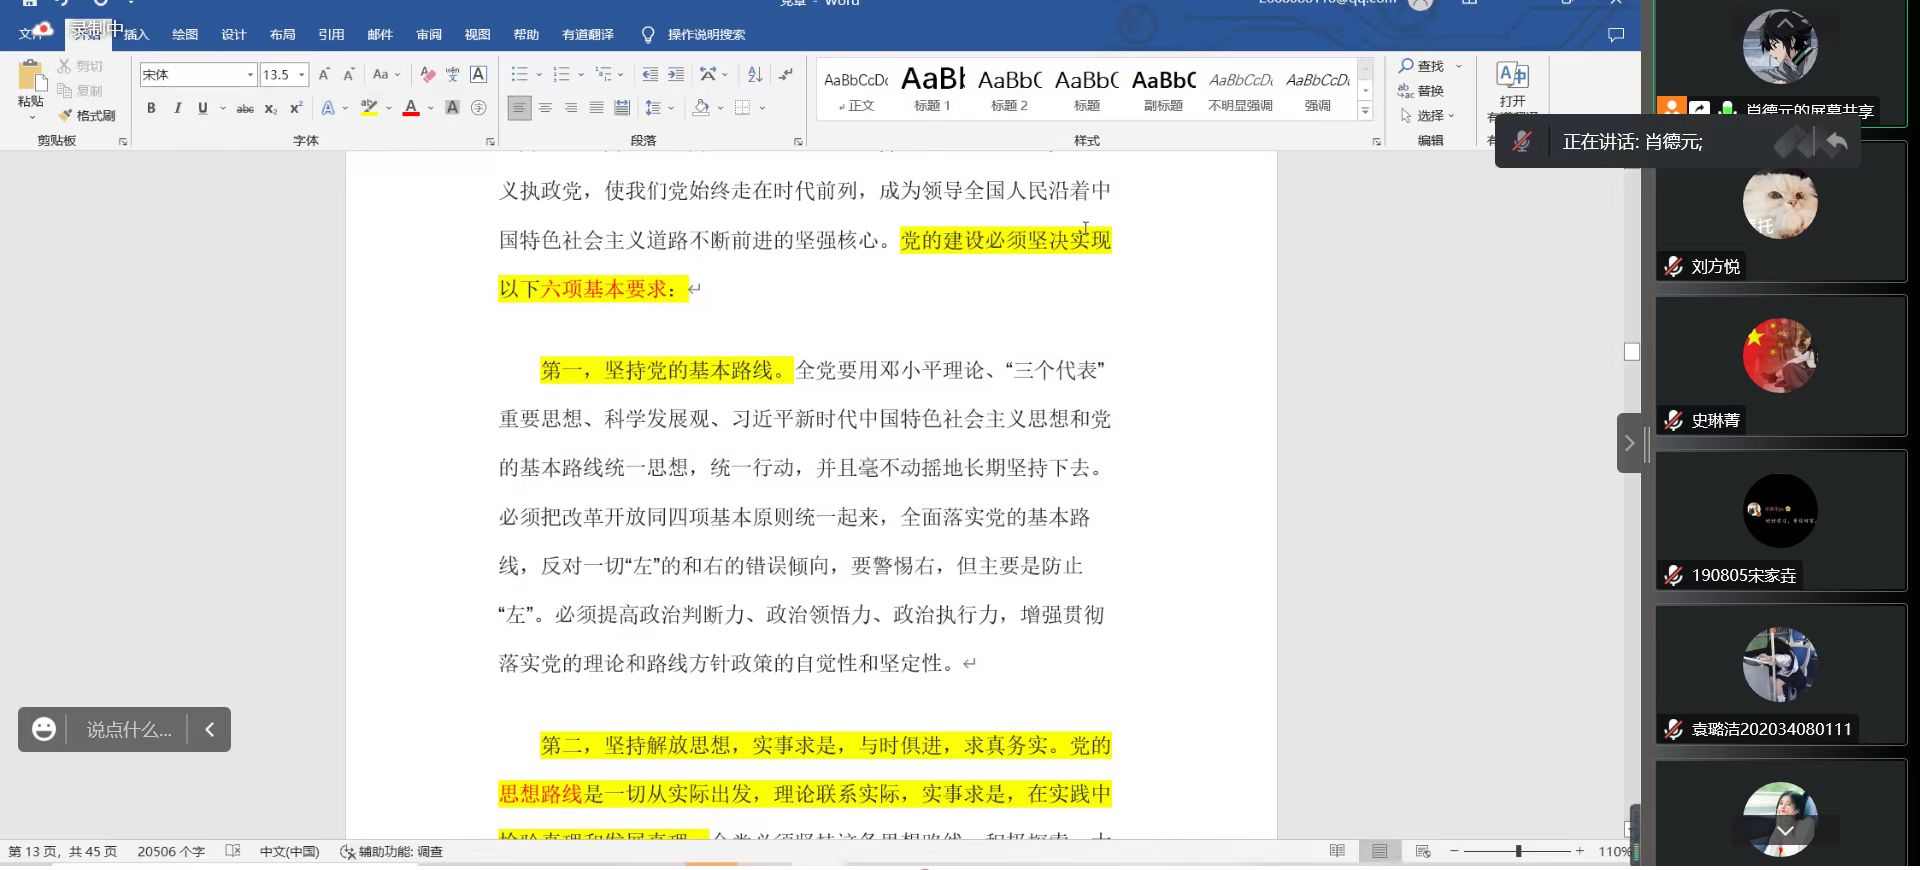Apply the red font color button
The width and height of the screenshot is (1920, 870).
click(x=411, y=108)
